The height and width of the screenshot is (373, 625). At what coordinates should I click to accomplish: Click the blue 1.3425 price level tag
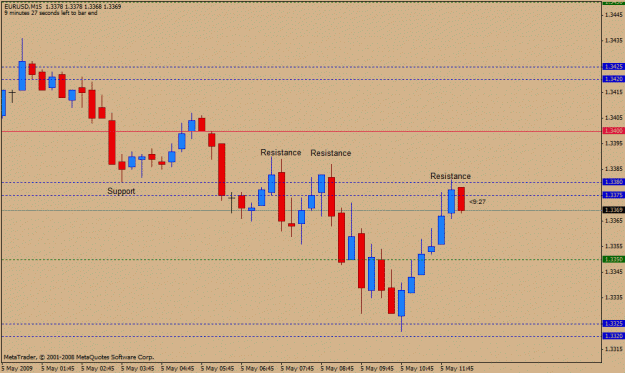(613, 67)
